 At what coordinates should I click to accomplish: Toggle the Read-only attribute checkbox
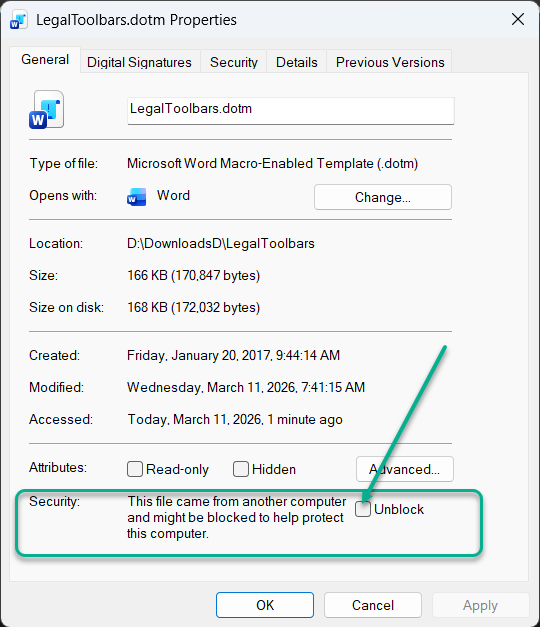click(135, 469)
